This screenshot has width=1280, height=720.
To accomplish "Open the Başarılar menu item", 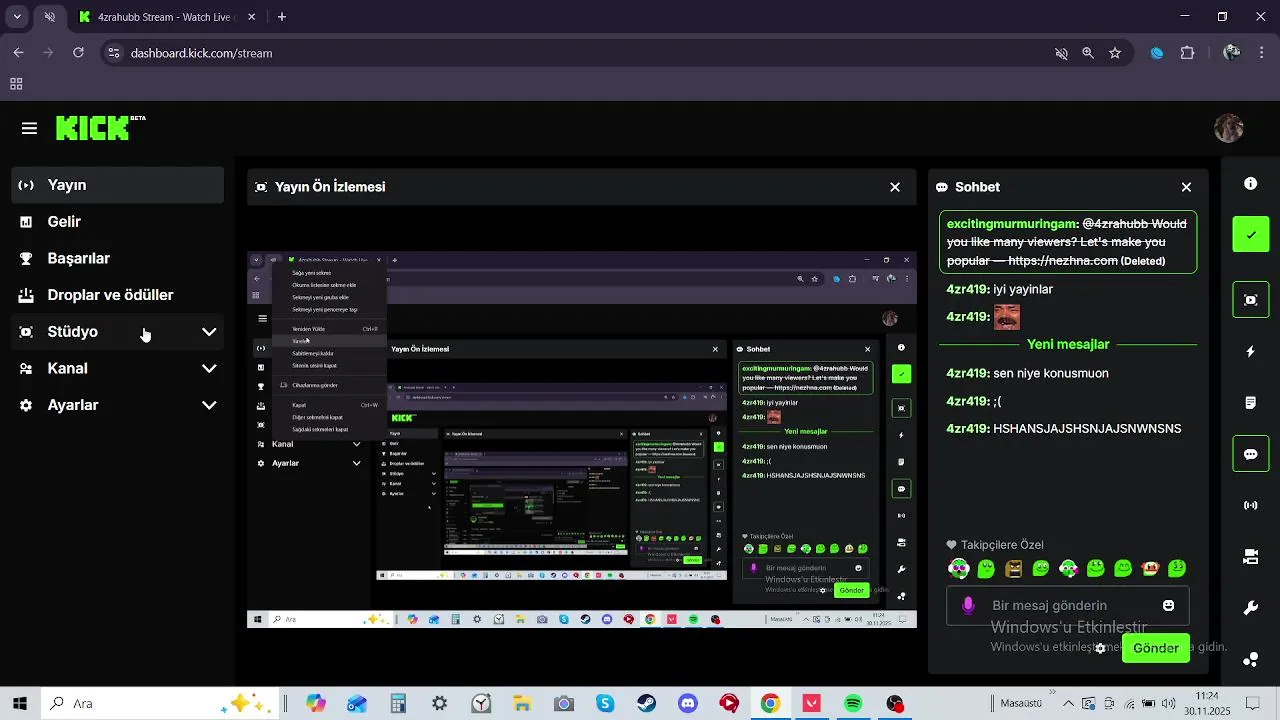I will tap(118, 258).
